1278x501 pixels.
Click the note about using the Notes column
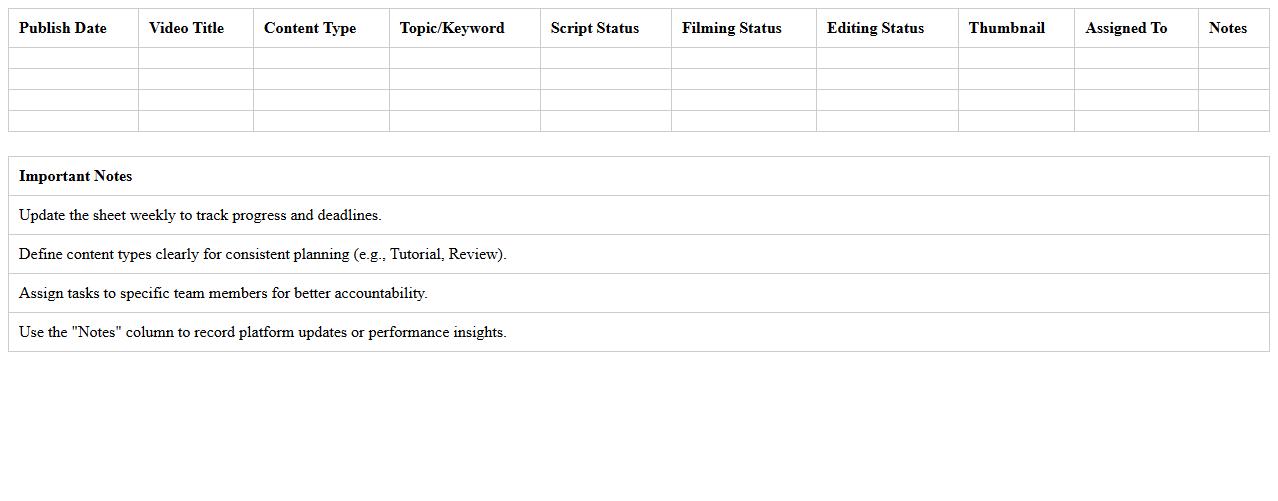[x=263, y=332]
